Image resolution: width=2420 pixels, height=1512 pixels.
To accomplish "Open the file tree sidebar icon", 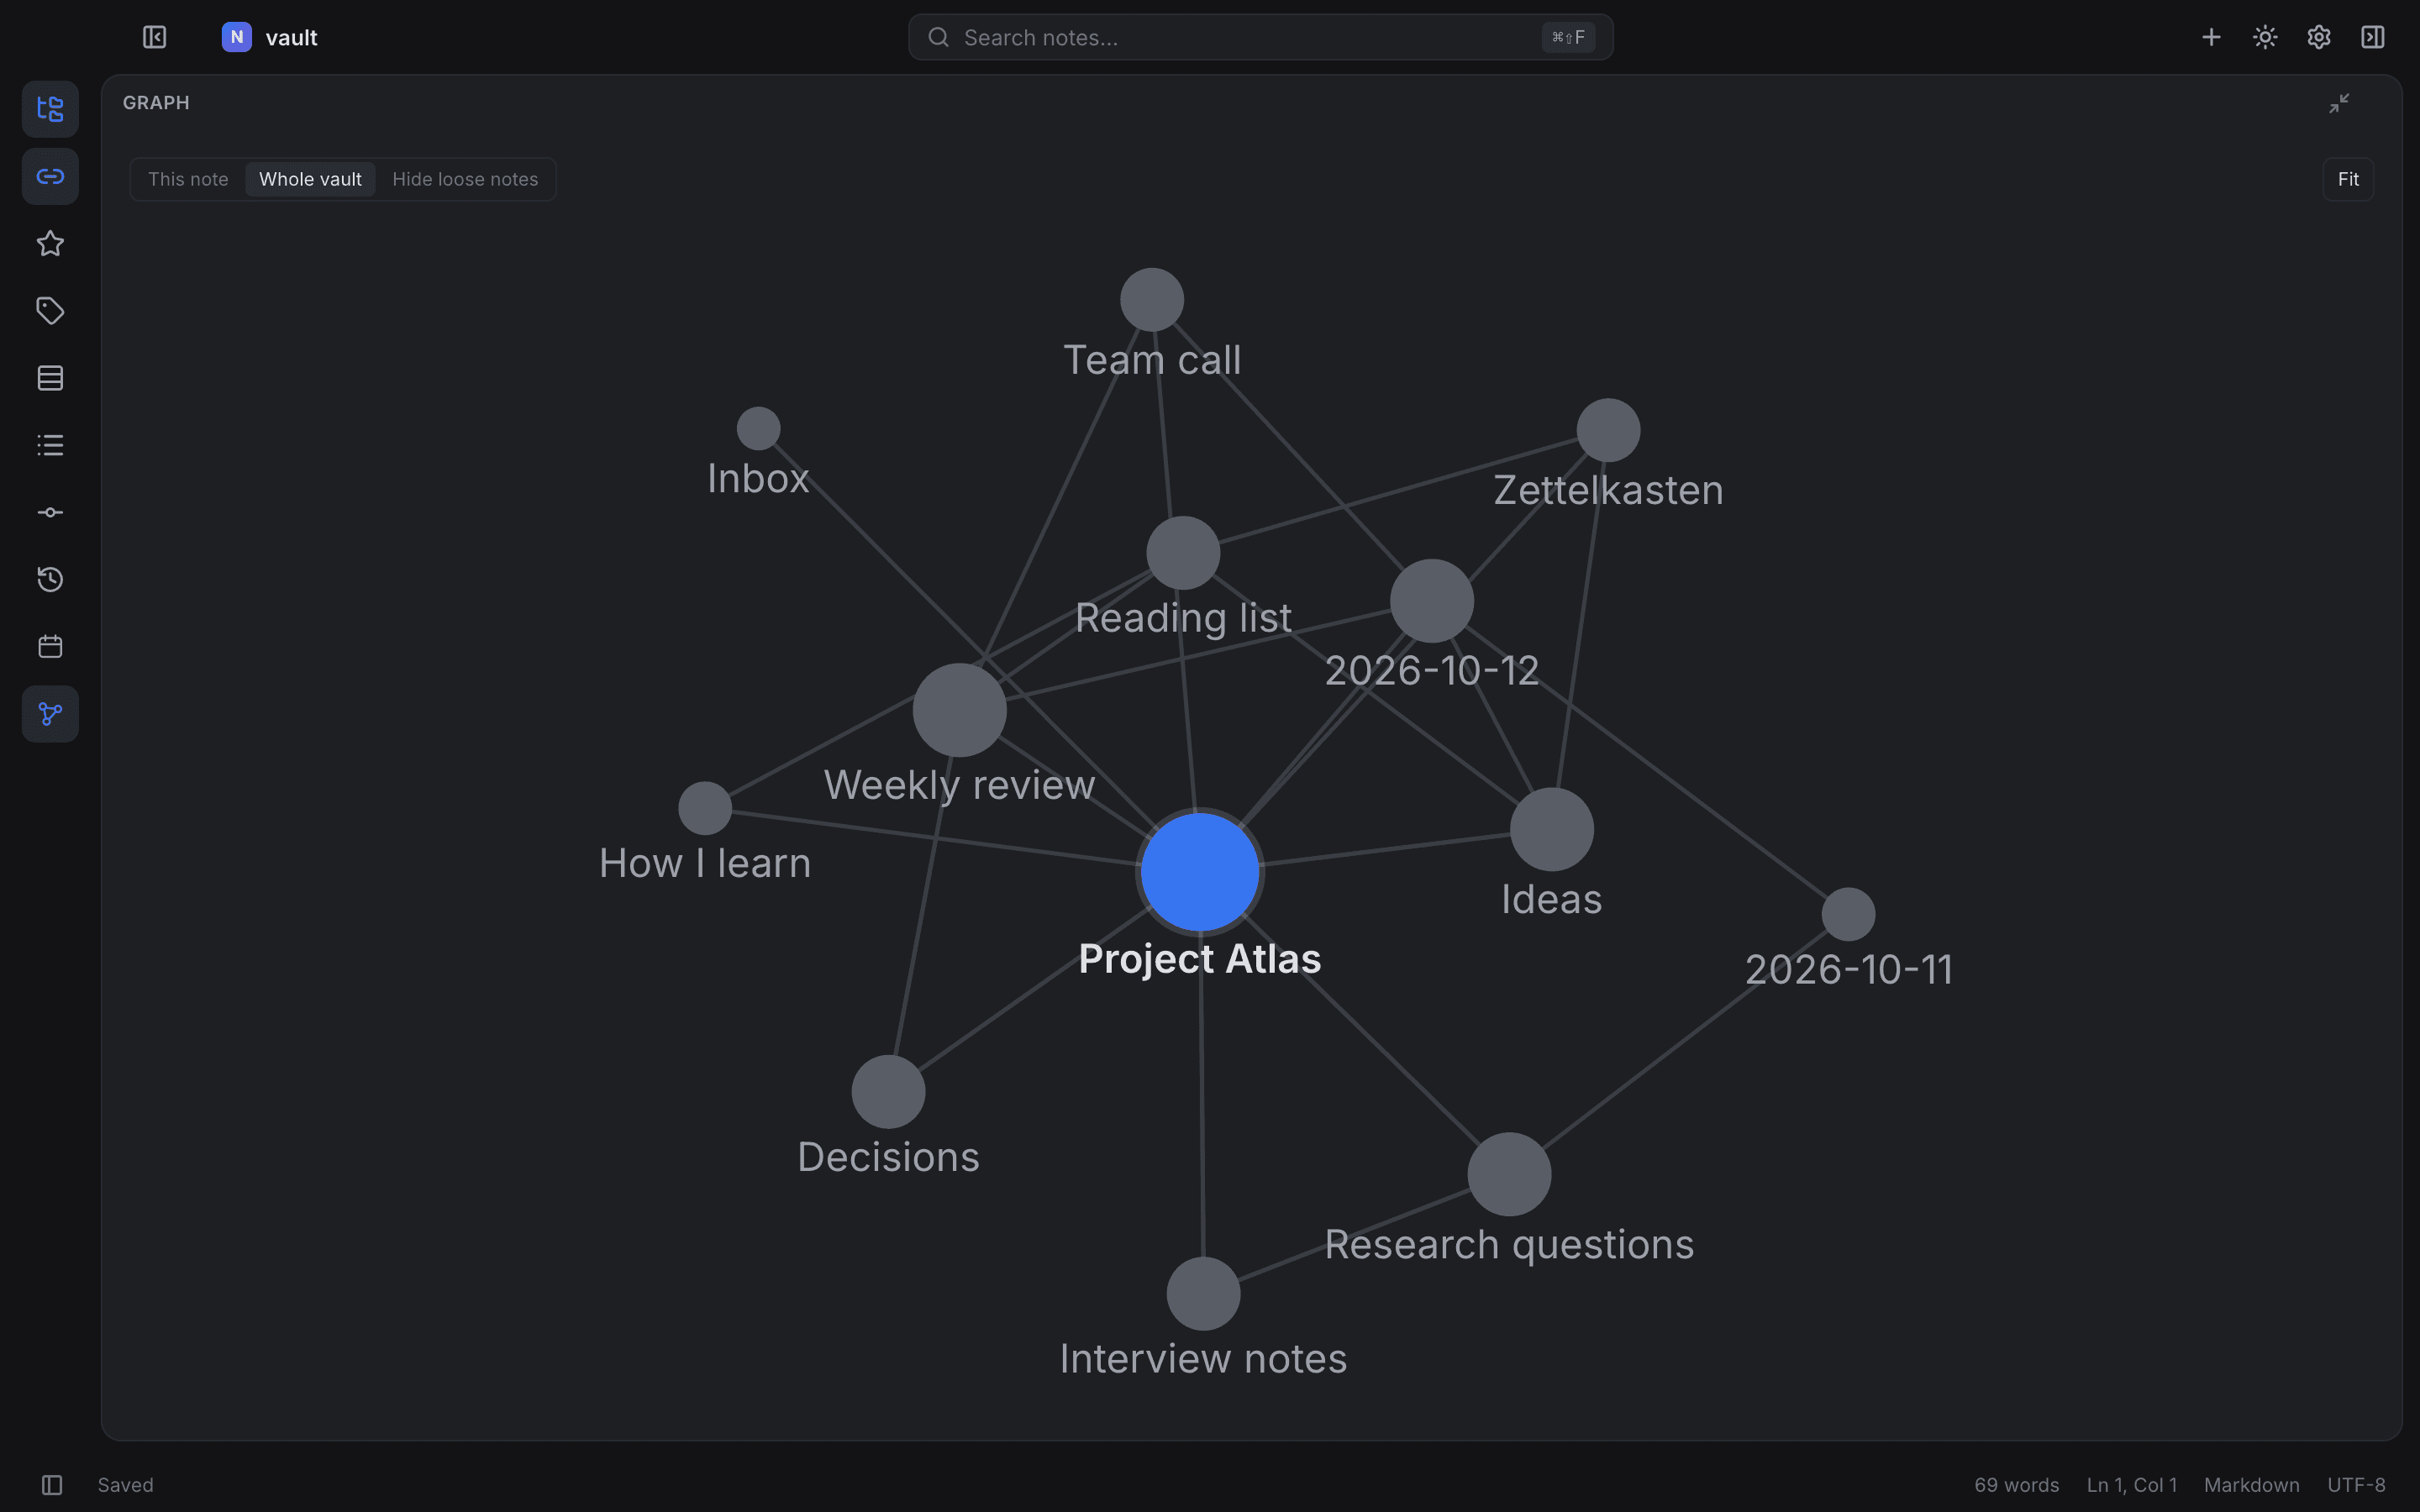I will pos(50,109).
